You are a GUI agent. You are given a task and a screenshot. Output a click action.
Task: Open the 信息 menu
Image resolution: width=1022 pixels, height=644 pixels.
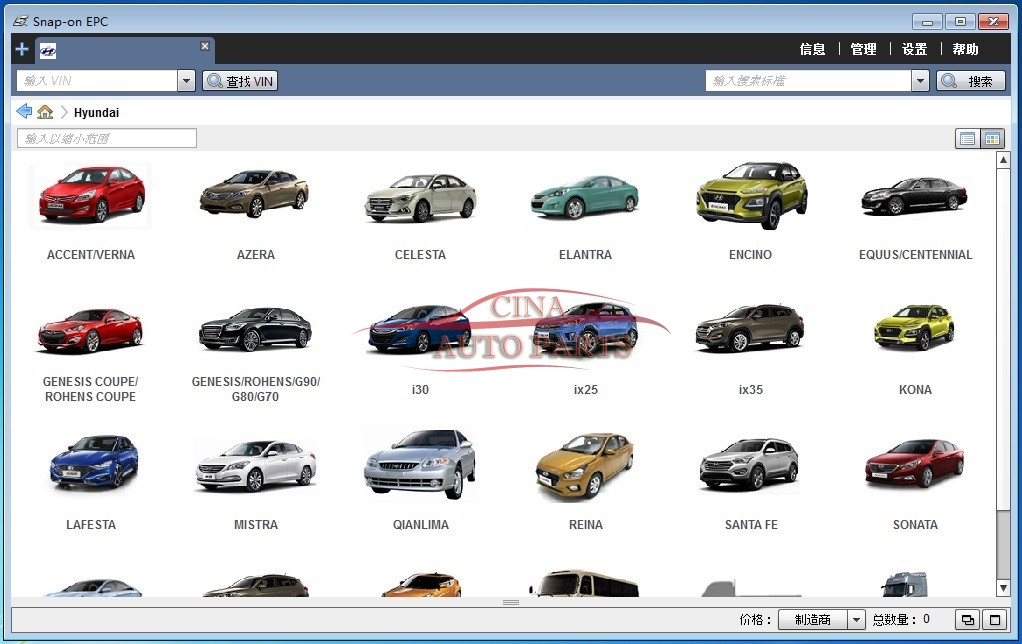pyautogui.click(x=812, y=49)
